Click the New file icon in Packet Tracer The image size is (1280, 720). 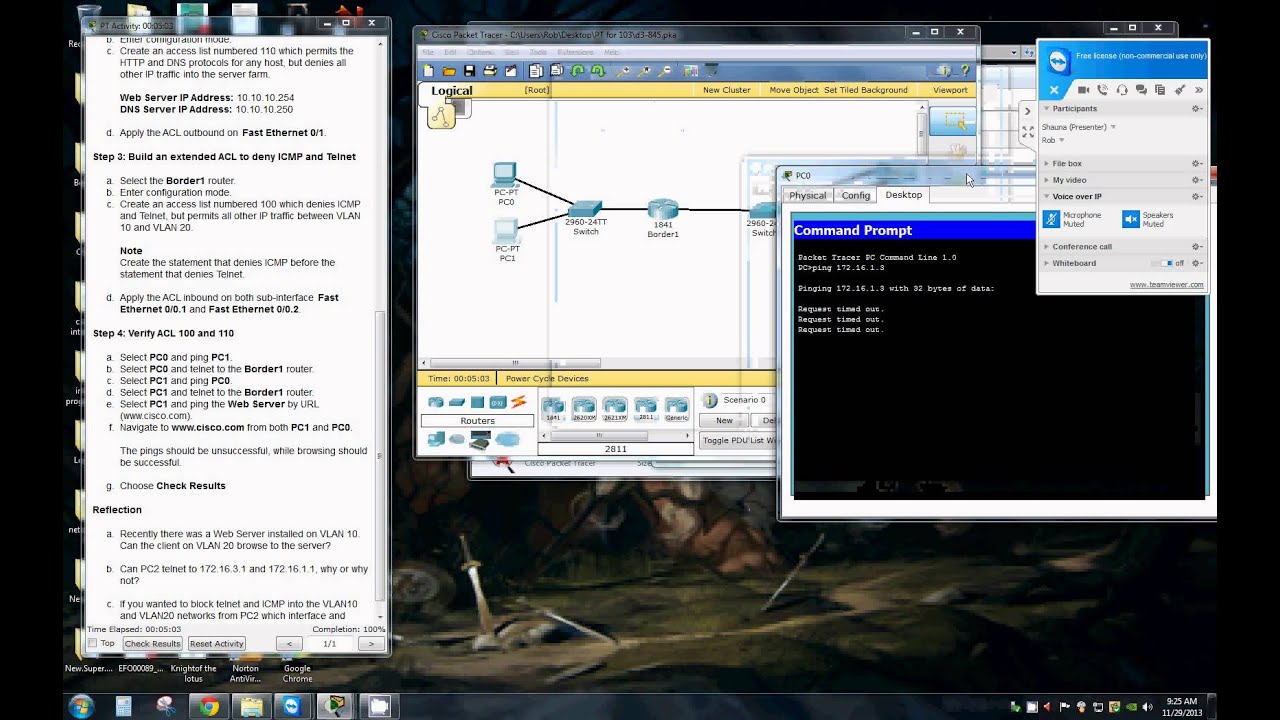(x=428, y=71)
